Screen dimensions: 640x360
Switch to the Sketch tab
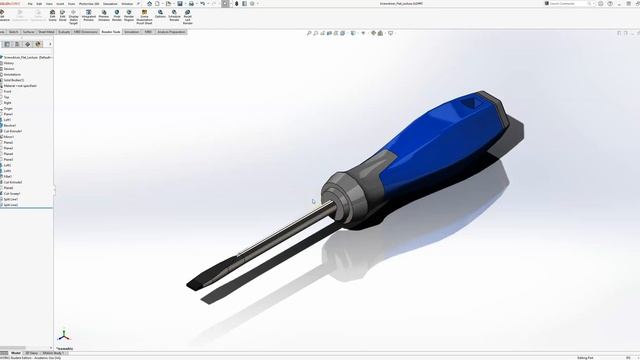coord(13,32)
